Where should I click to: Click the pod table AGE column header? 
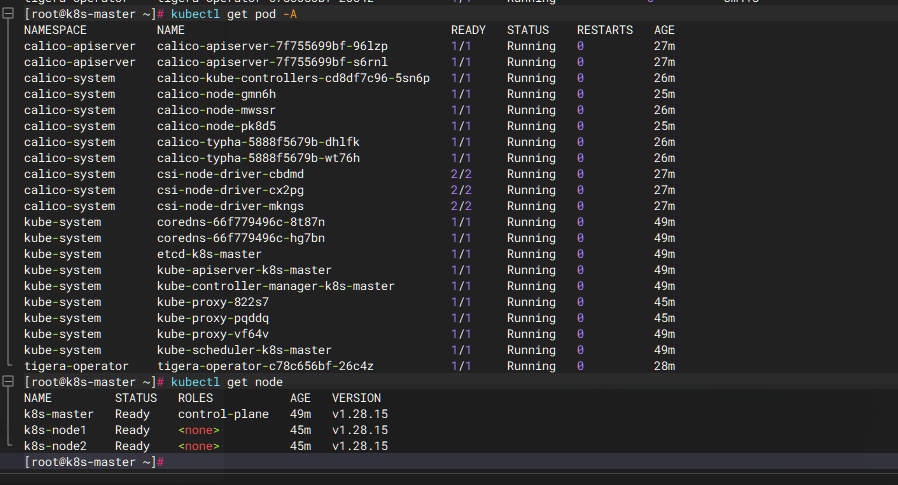click(x=664, y=30)
